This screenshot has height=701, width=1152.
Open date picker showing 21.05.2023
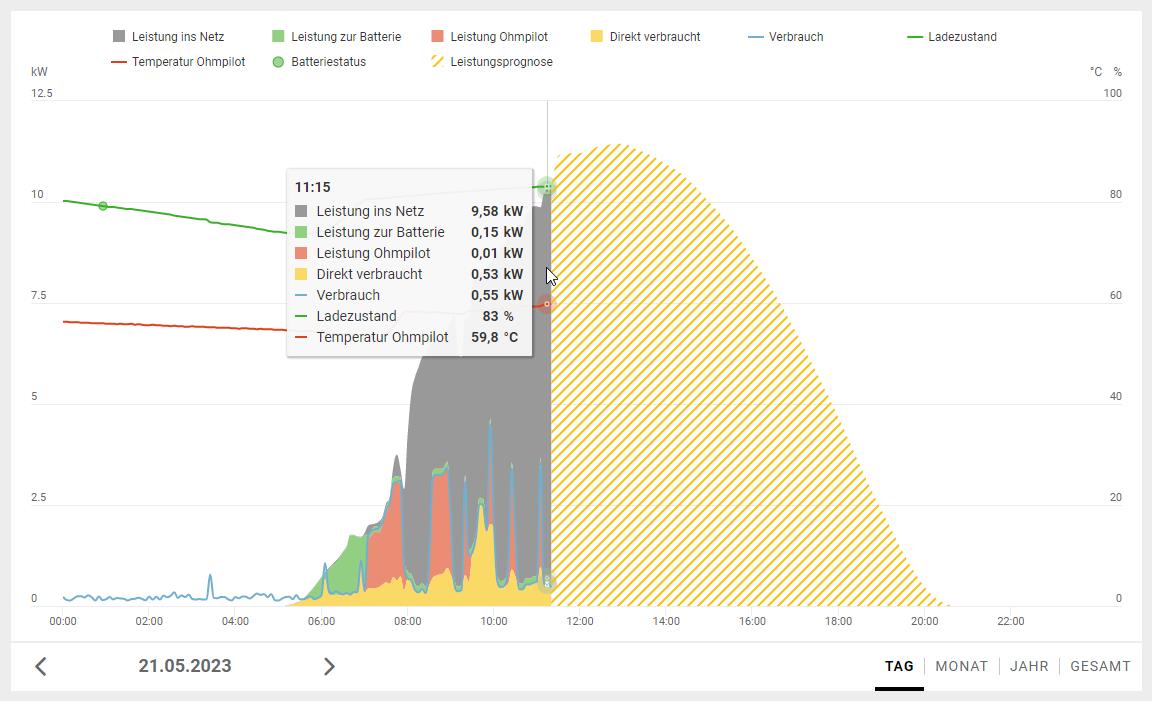click(x=185, y=666)
